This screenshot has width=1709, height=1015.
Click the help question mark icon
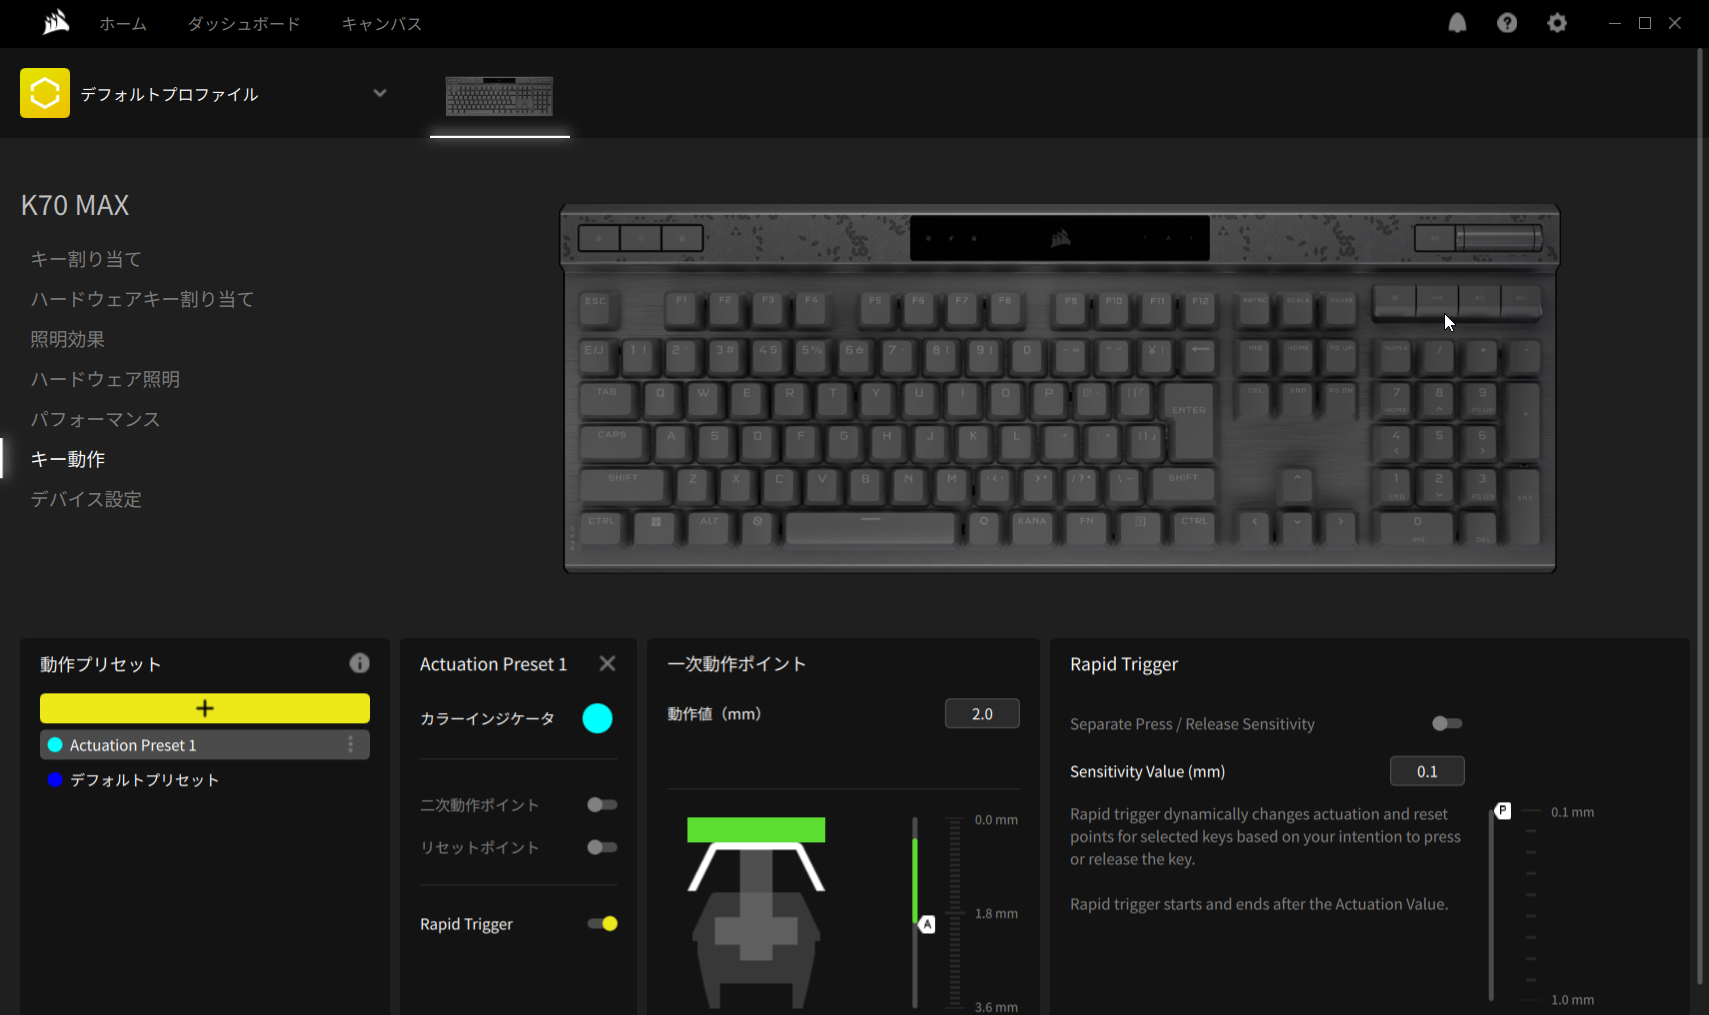point(1507,23)
